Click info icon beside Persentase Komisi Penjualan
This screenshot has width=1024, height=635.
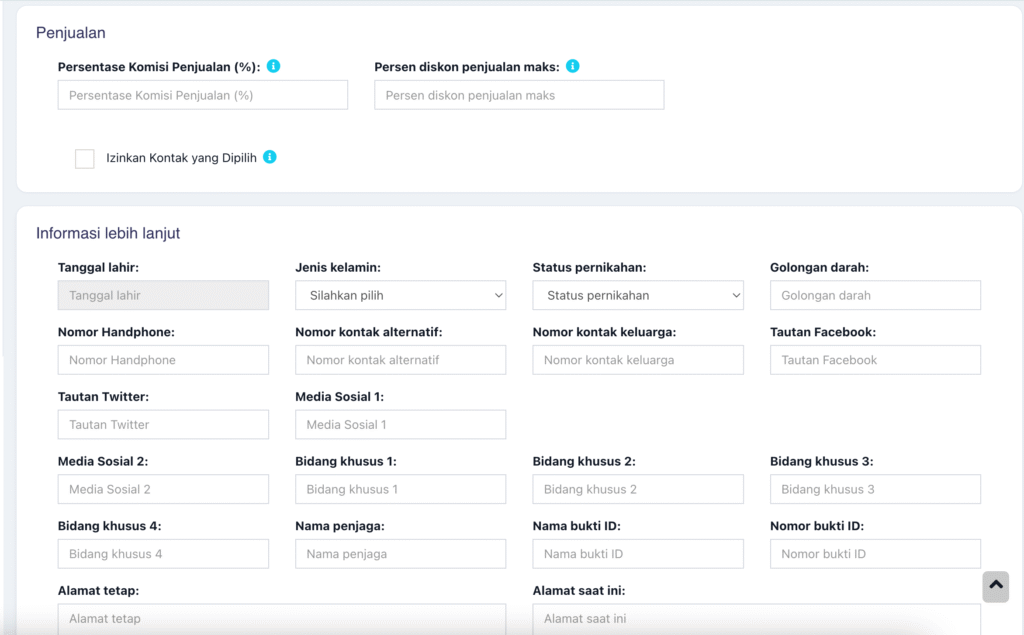[x=273, y=66]
